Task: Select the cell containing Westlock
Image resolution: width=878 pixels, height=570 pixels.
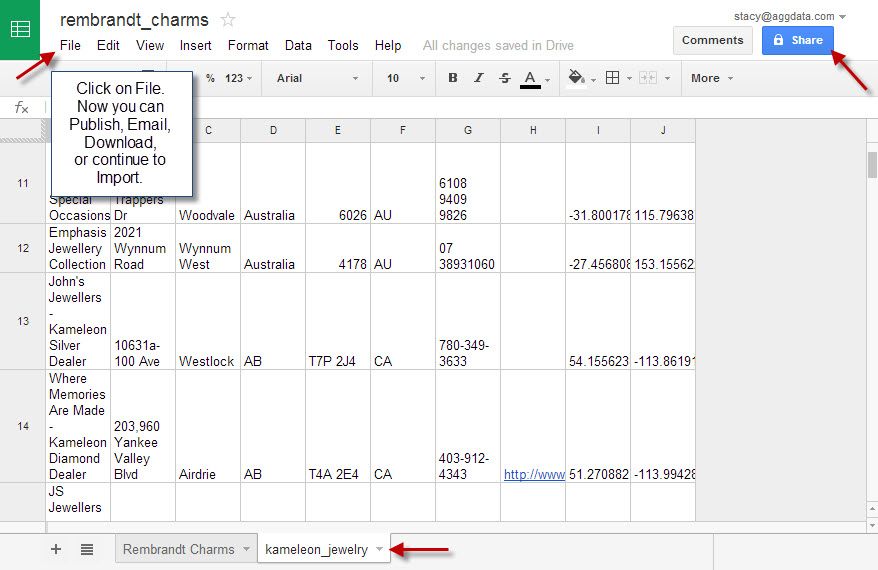Action: tap(208, 321)
